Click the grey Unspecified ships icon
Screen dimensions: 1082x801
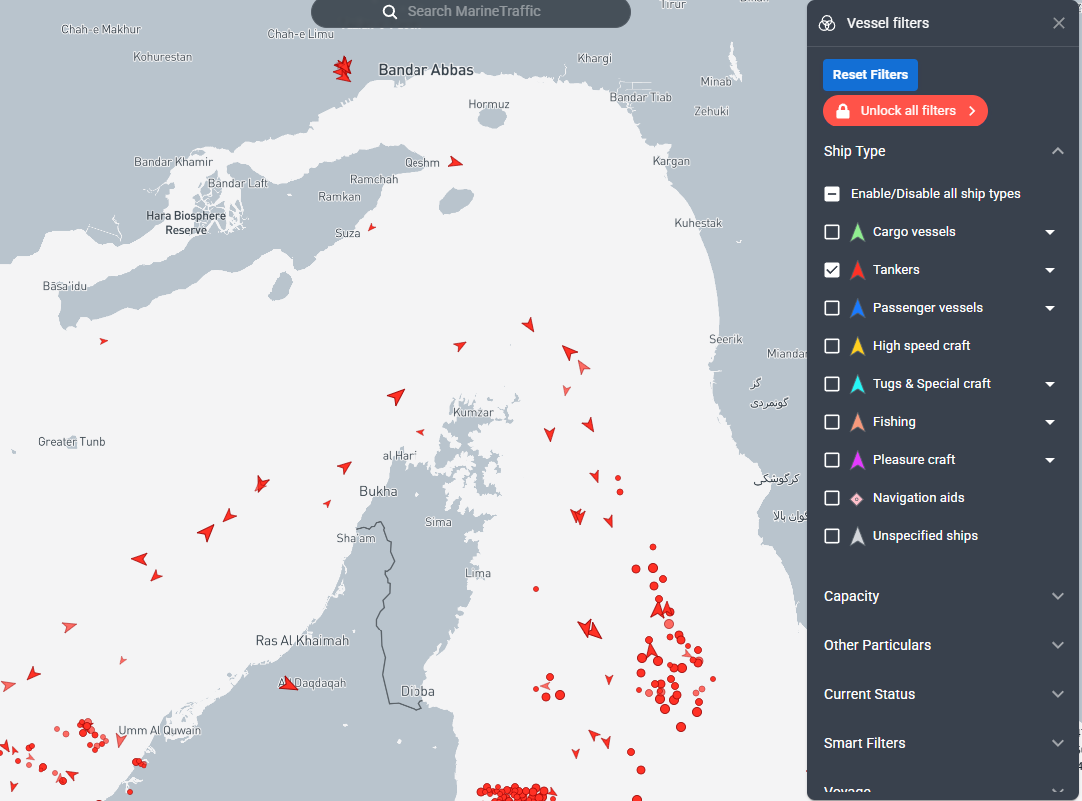tap(857, 536)
